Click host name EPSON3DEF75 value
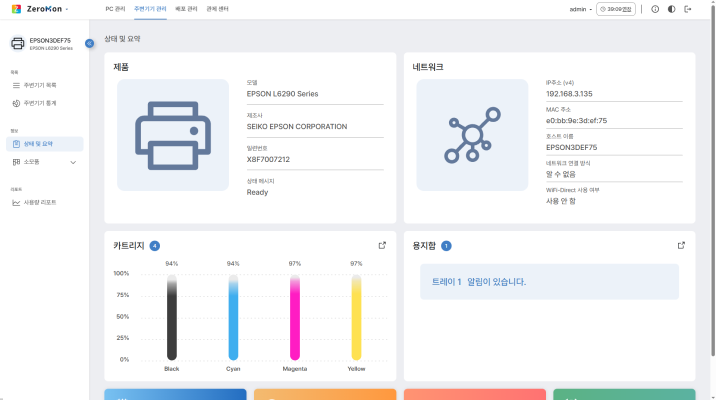 pyautogui.click(x=571, y=147)
